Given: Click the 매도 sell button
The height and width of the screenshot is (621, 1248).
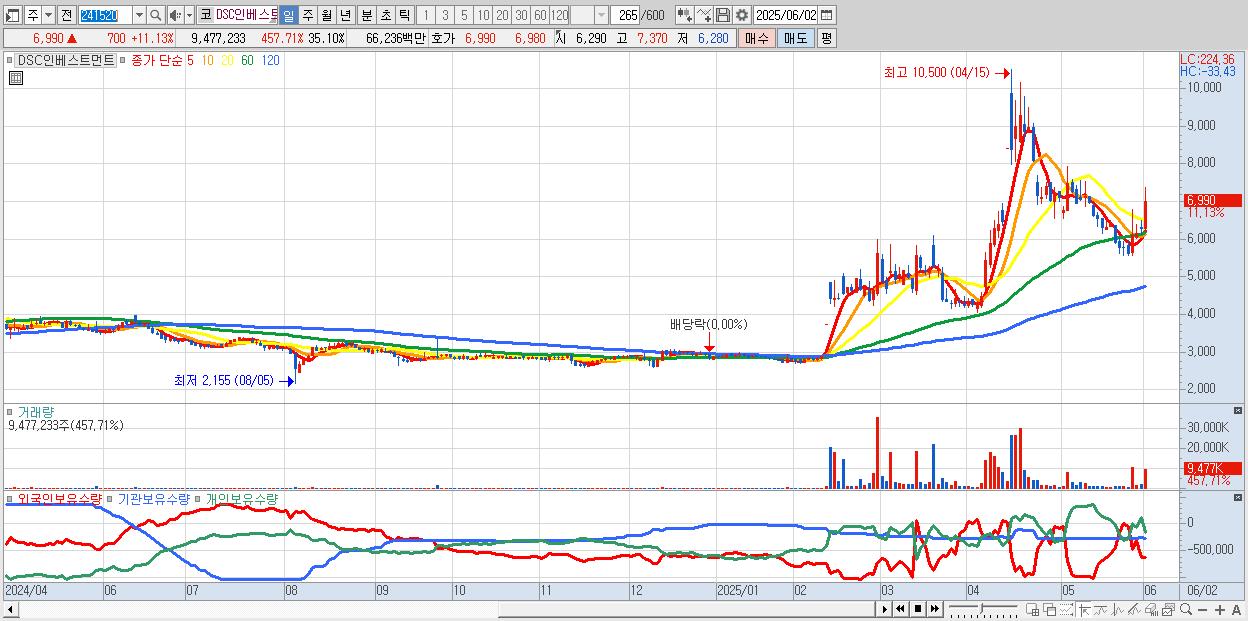Looking at the screenshot, I should [x=795, y=38].
